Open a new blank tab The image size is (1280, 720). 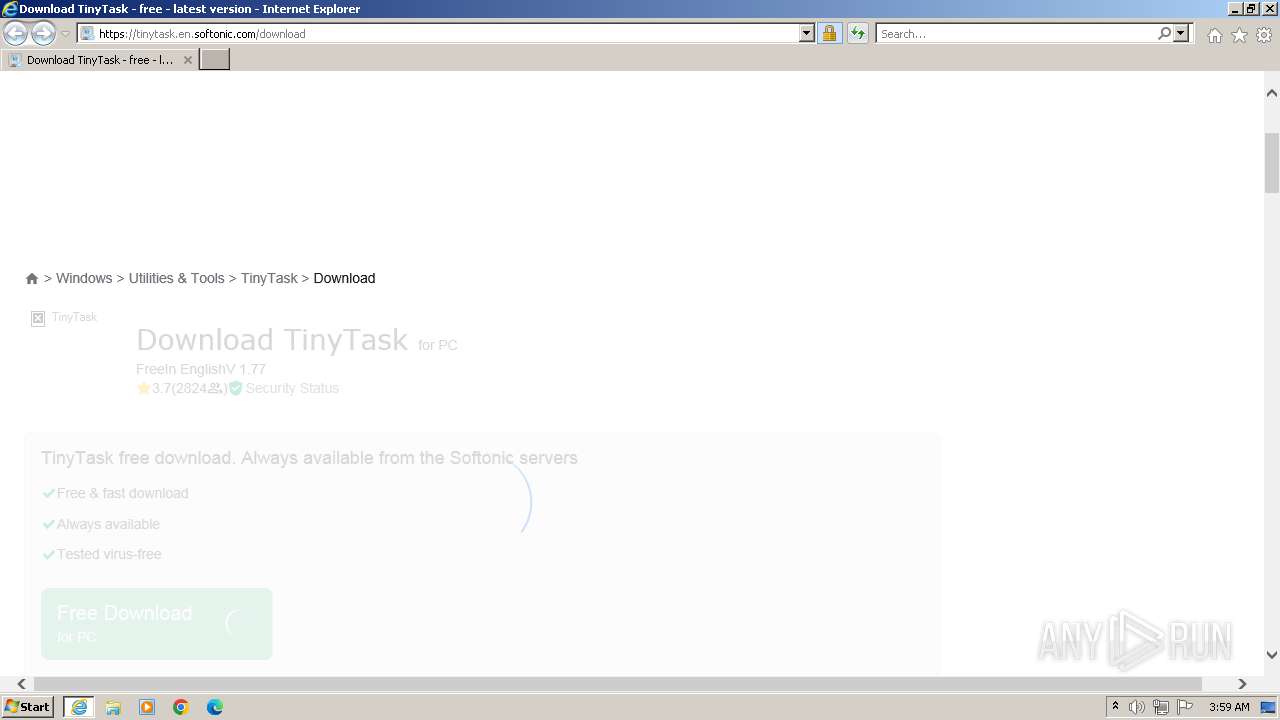(214, 60)
